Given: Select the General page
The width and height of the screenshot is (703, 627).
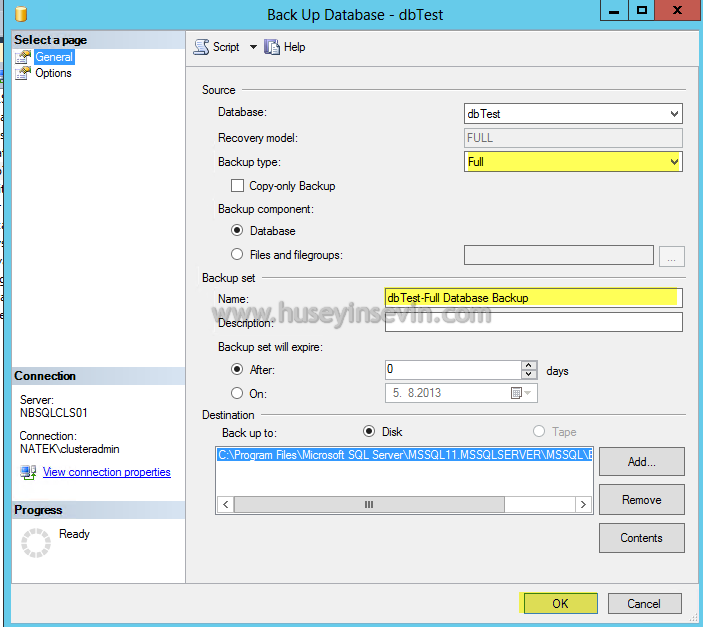Looking at the screenshot, I should pyautogui.click(x=54, y=57).
